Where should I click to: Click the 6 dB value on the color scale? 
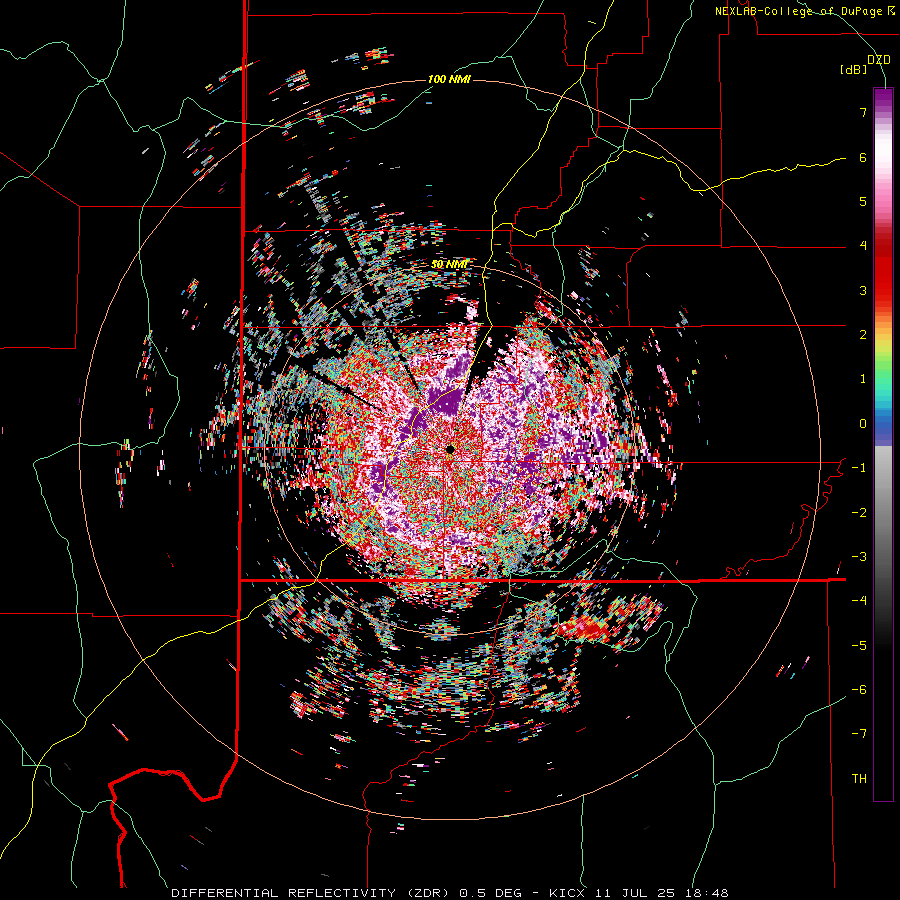863,157
